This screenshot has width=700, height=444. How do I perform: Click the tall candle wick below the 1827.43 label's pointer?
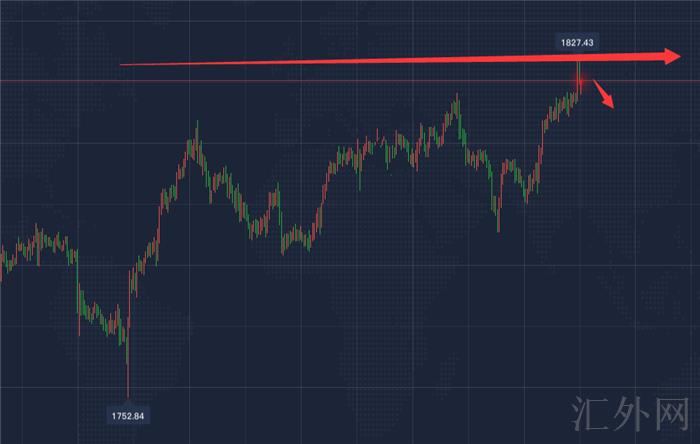pyautogui.click(x=578, y=68)
